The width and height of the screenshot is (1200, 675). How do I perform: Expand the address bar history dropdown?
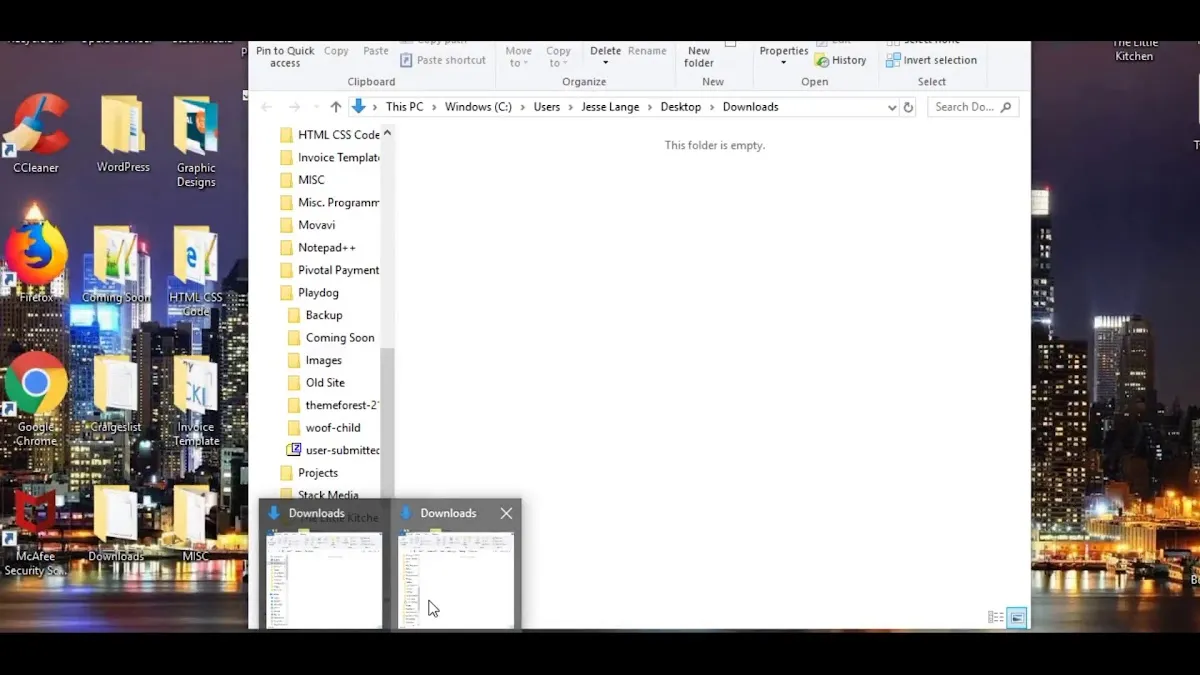(x=891, y=107)
